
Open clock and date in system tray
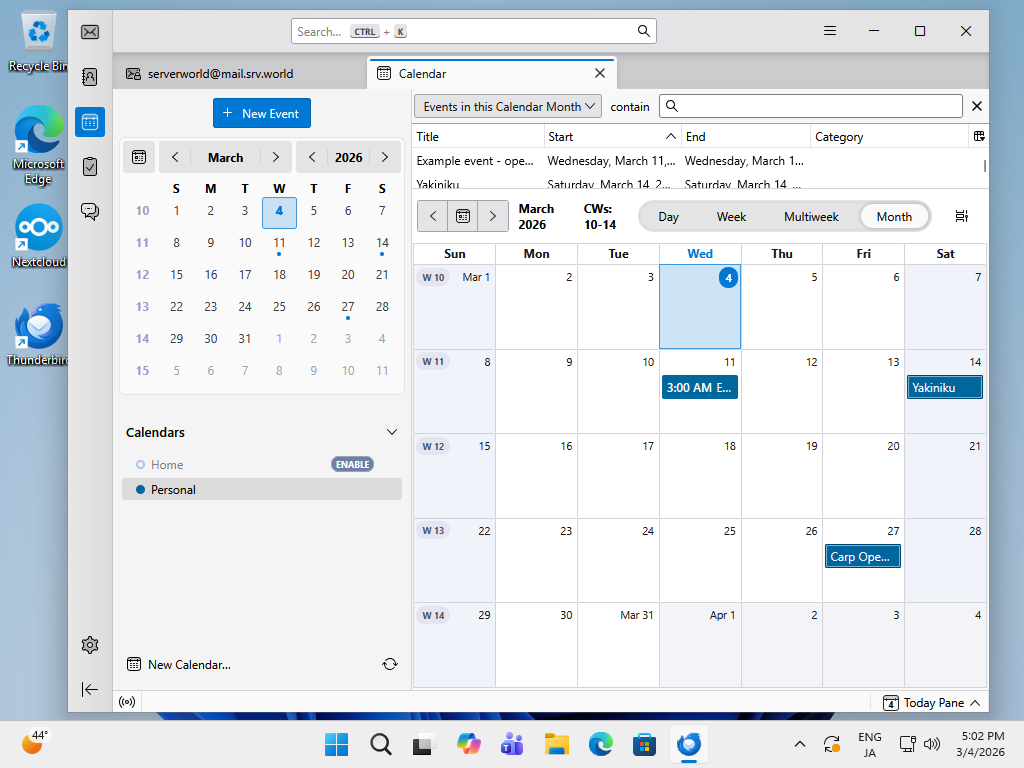click(x=982, y=744)
